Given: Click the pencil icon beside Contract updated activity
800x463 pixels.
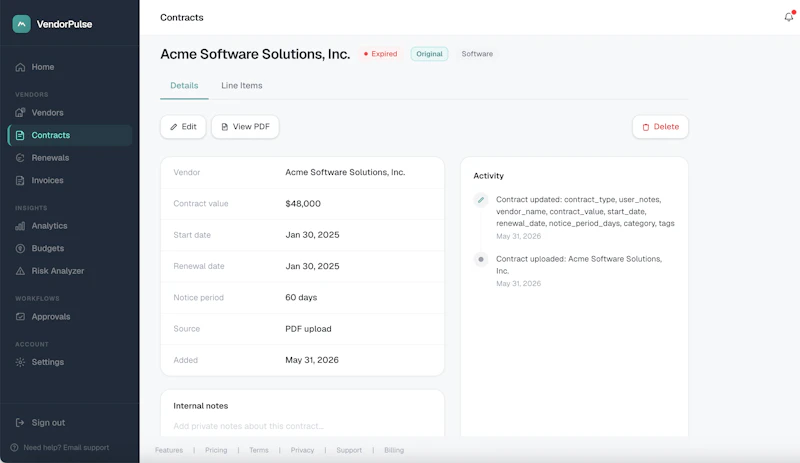Looking at the screenshot, I should [x=481, y=200].
